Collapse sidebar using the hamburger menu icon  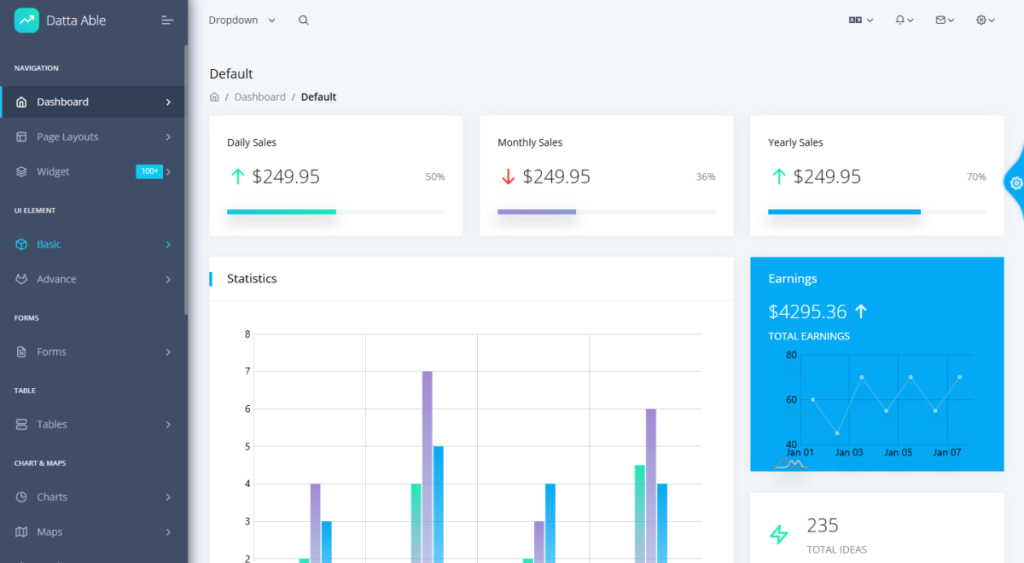167,20
